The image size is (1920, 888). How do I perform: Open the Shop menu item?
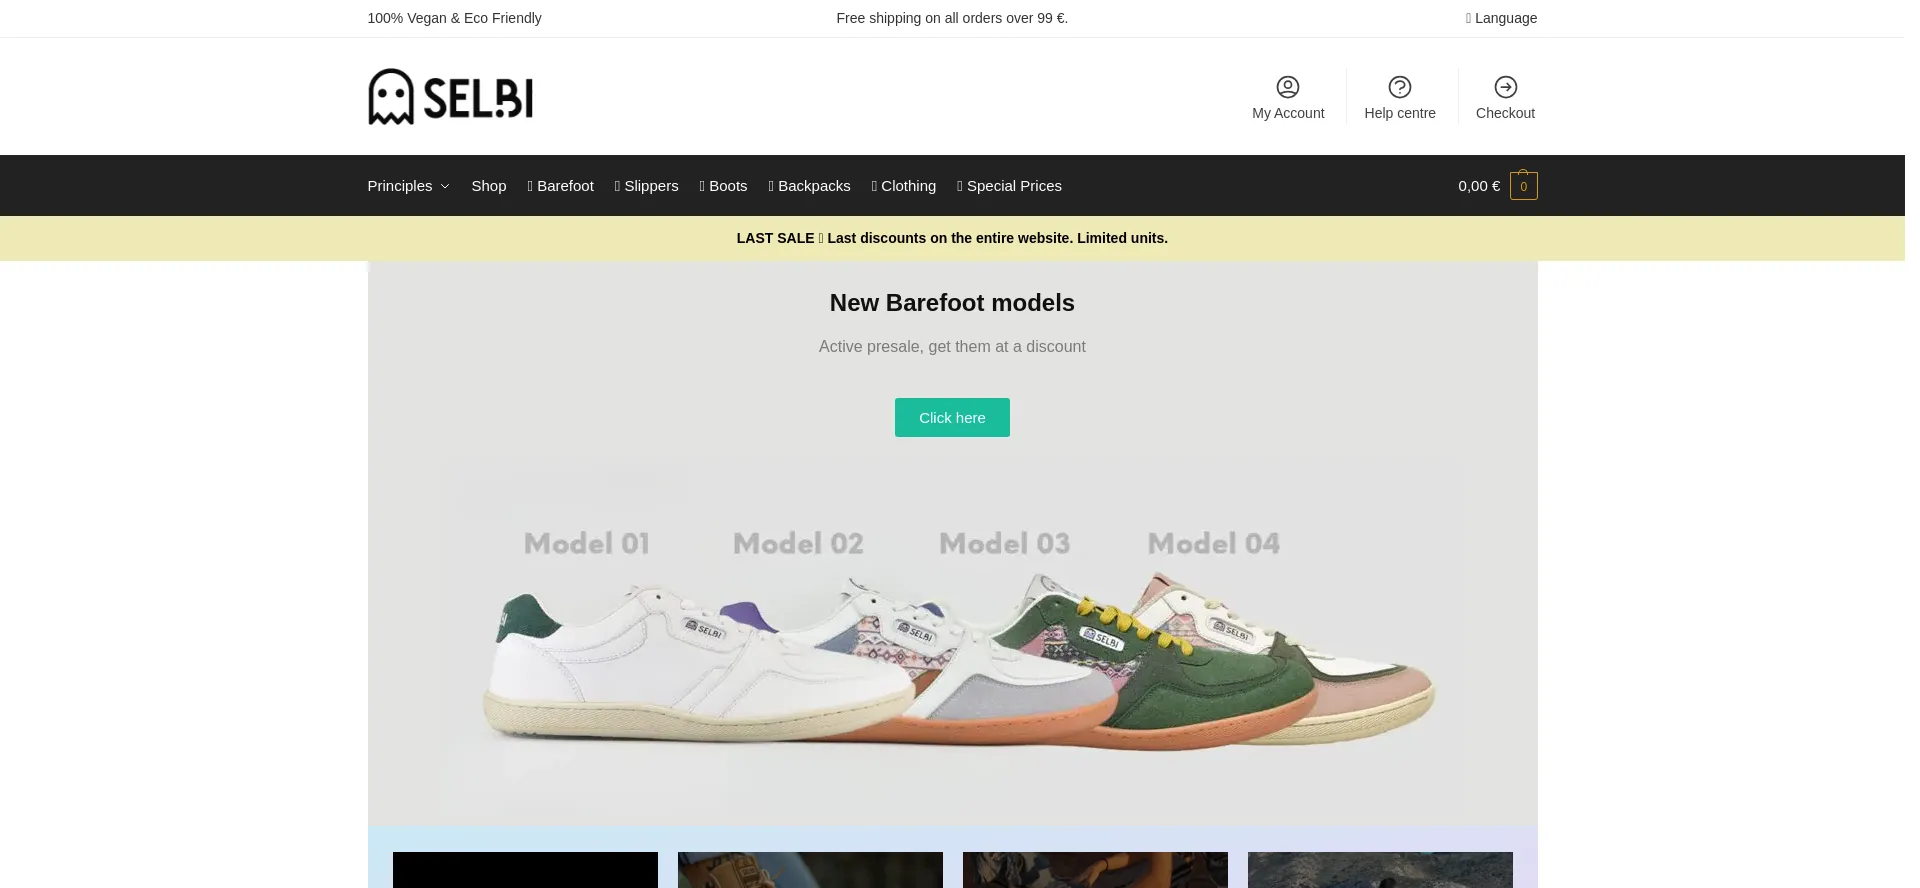click(x=488, y=186)
